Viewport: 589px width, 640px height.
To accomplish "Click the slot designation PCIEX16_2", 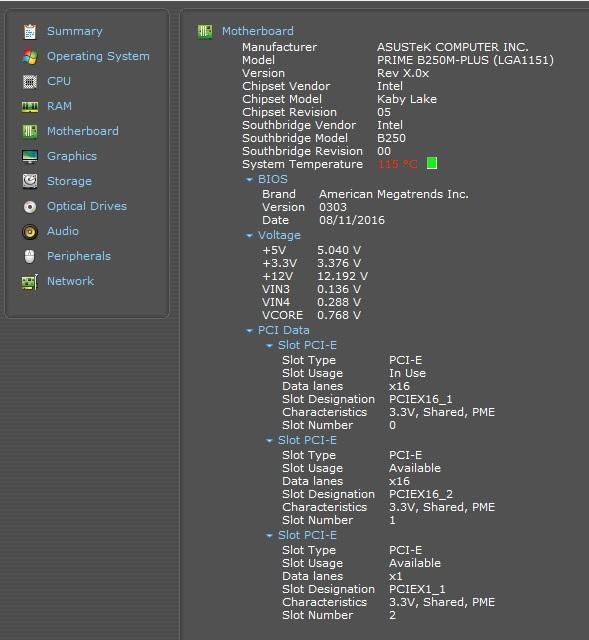I will tap(421, 494).
